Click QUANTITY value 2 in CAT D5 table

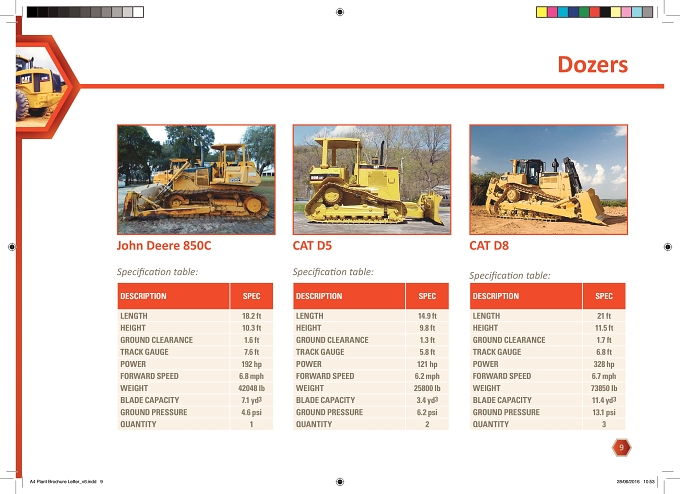tap(427, 424)
